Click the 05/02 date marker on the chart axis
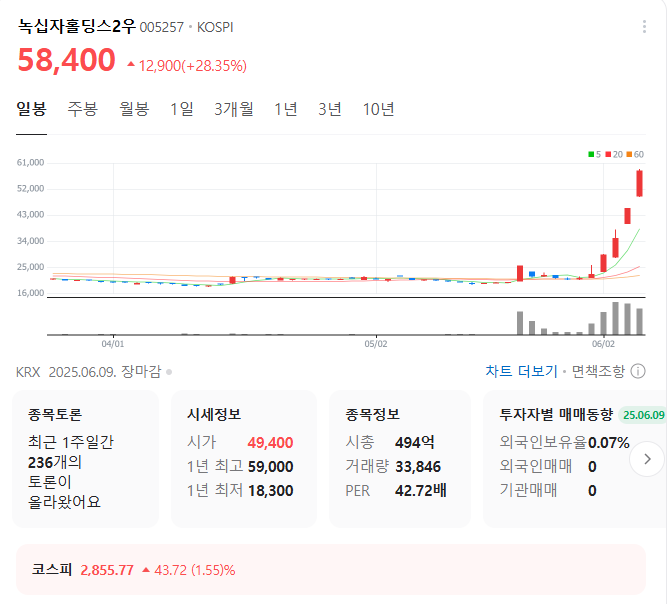Screen dimensions: 668x604 pos(376,344)
